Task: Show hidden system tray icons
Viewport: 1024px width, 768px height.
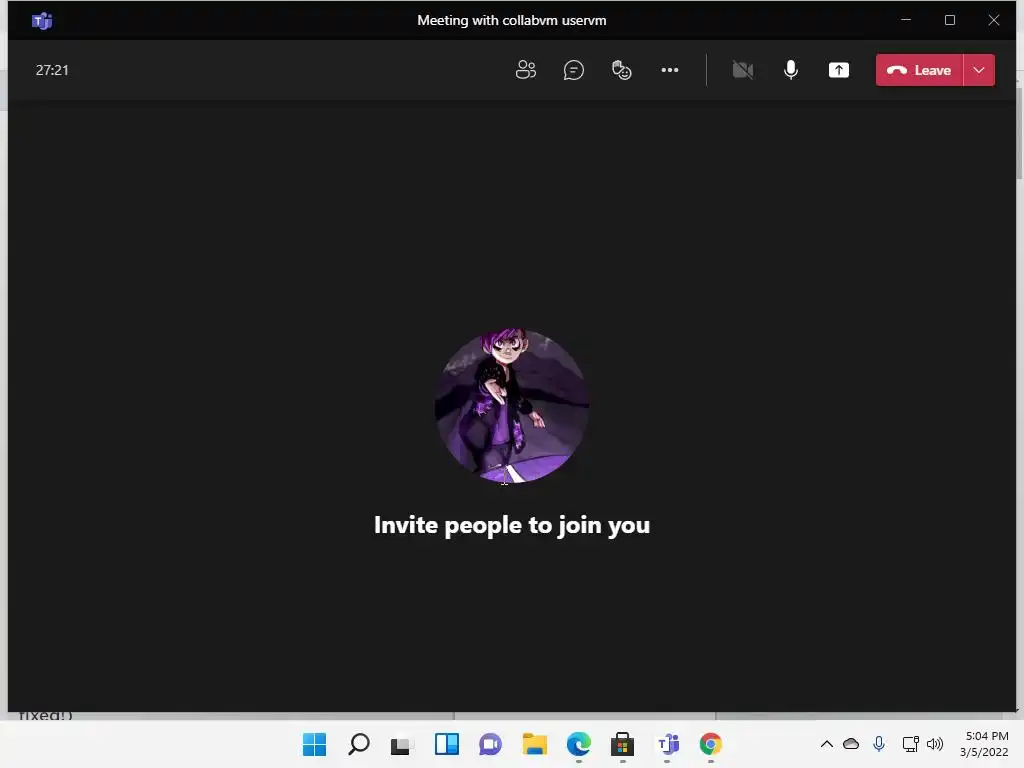Action: pyautogui.click(x=827, y=744)
